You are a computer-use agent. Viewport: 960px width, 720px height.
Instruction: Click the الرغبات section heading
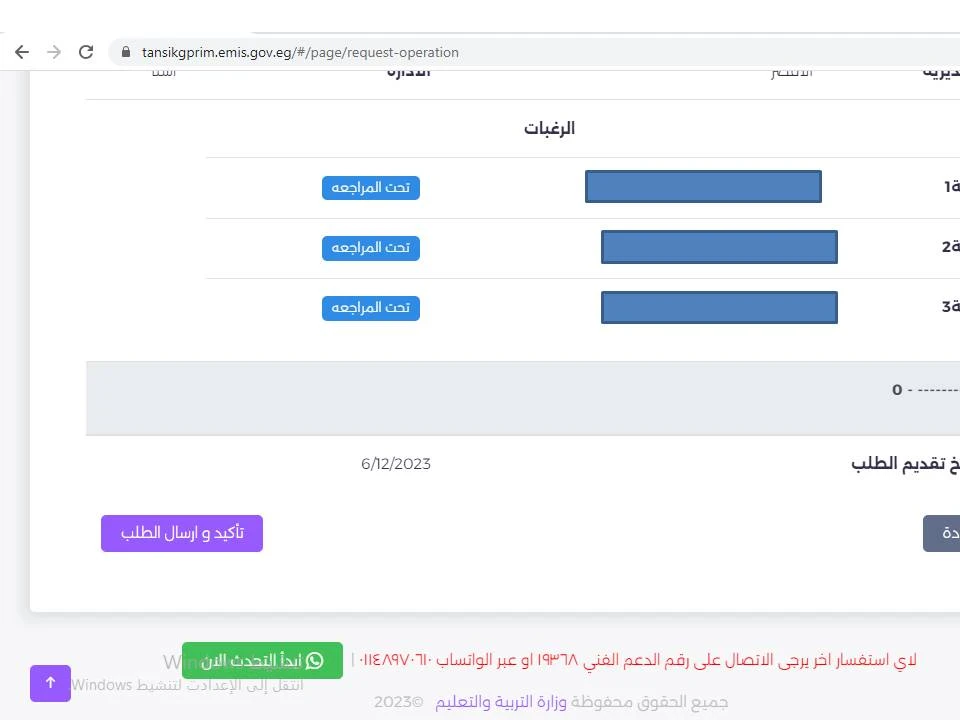pyautogui.click(x=549, y=129)
